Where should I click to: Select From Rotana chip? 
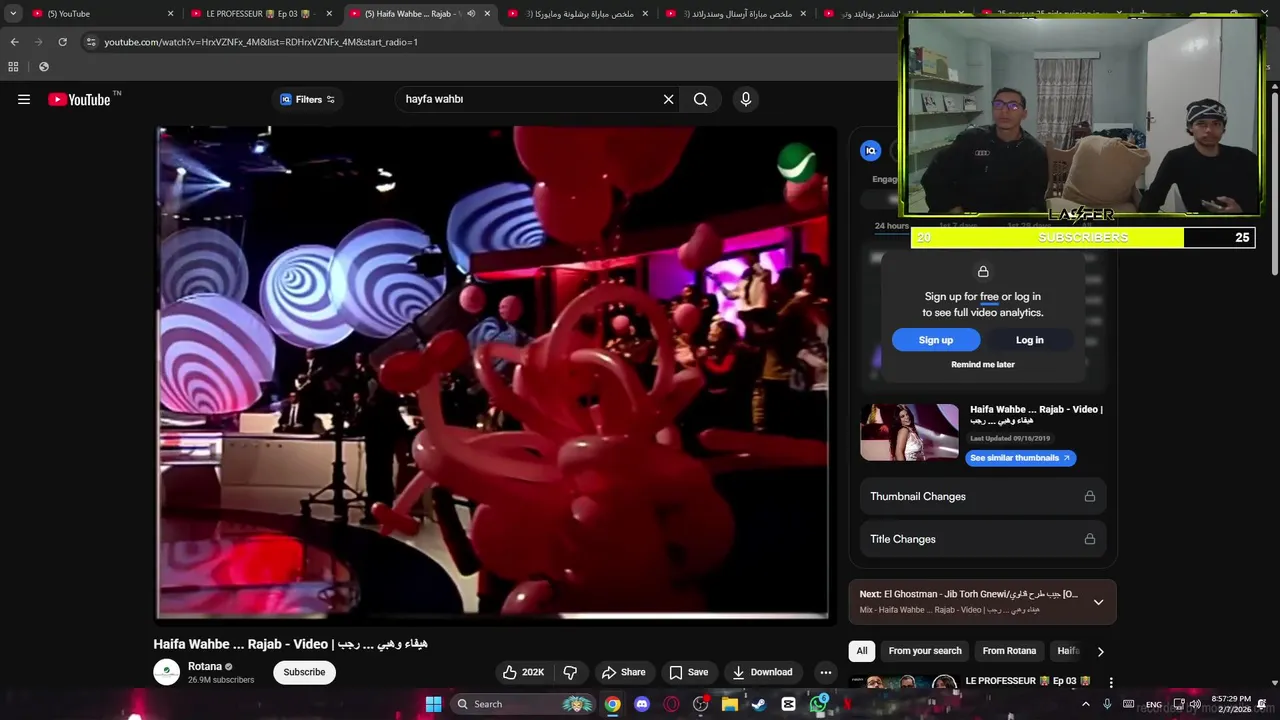(1009, 651)
